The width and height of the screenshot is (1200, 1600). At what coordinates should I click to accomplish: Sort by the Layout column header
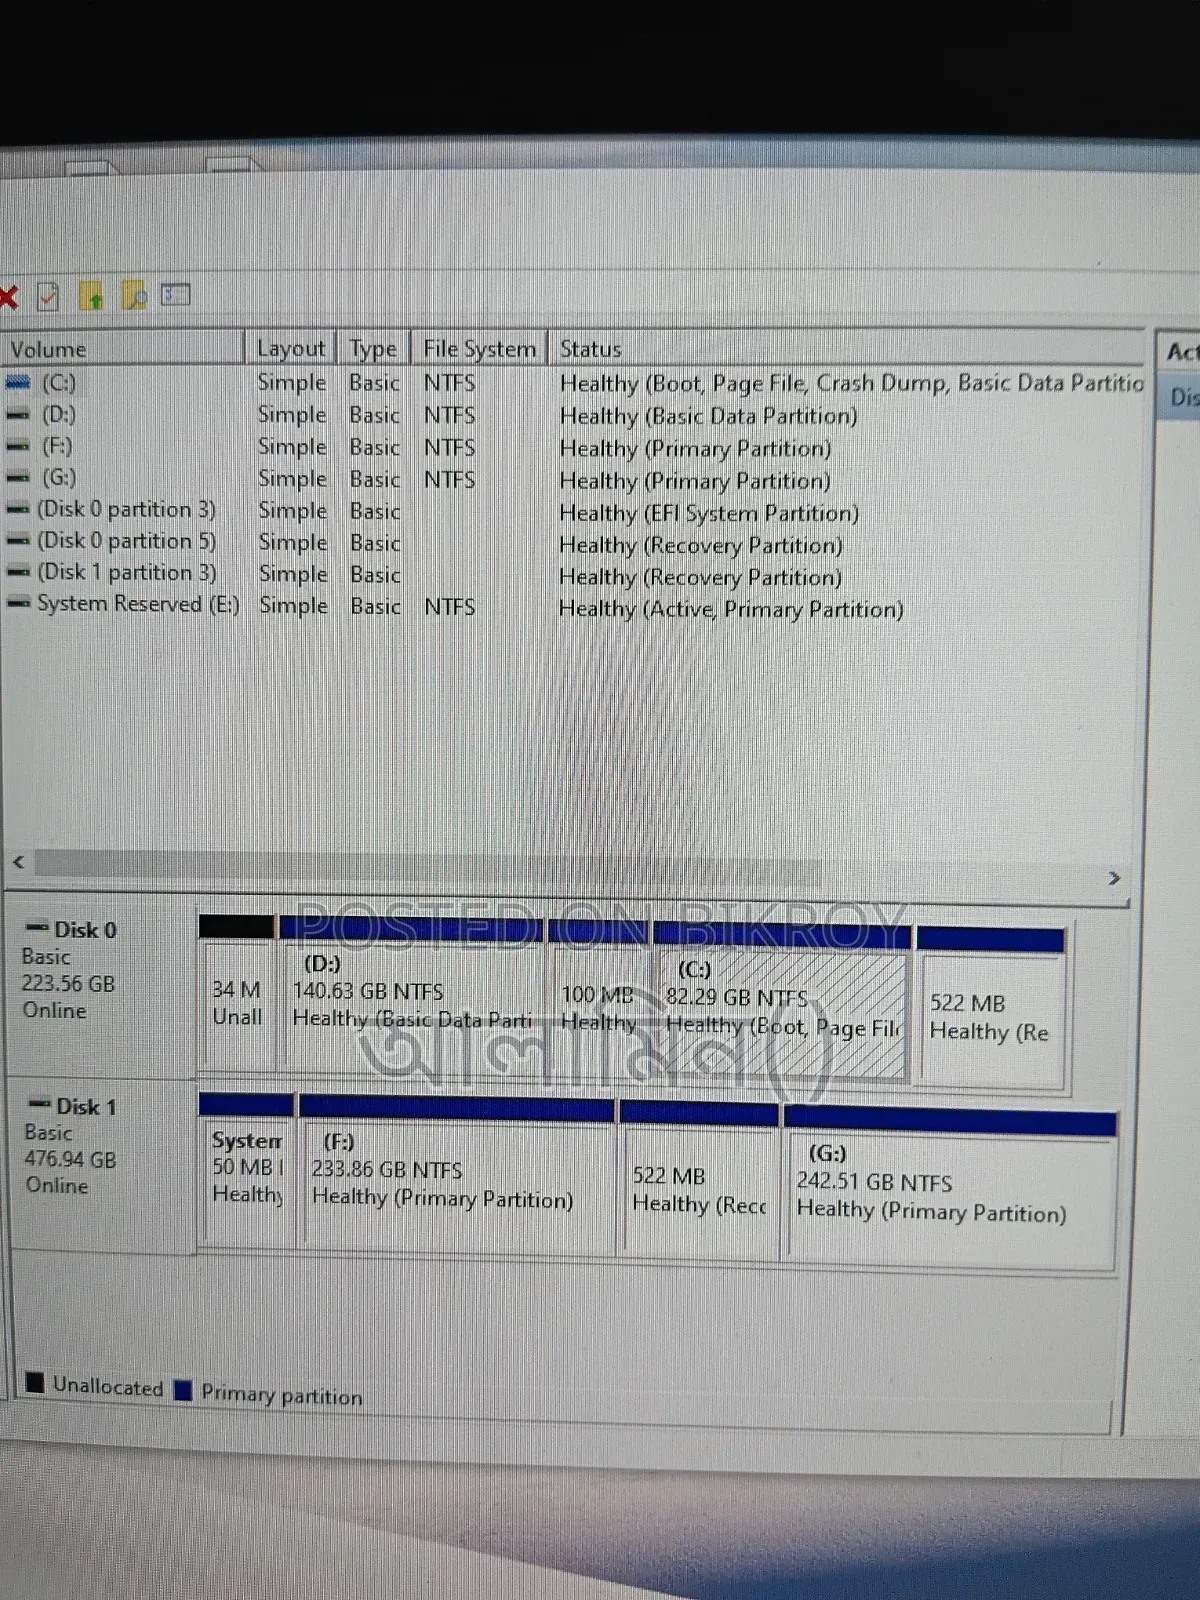click(290, 348)
